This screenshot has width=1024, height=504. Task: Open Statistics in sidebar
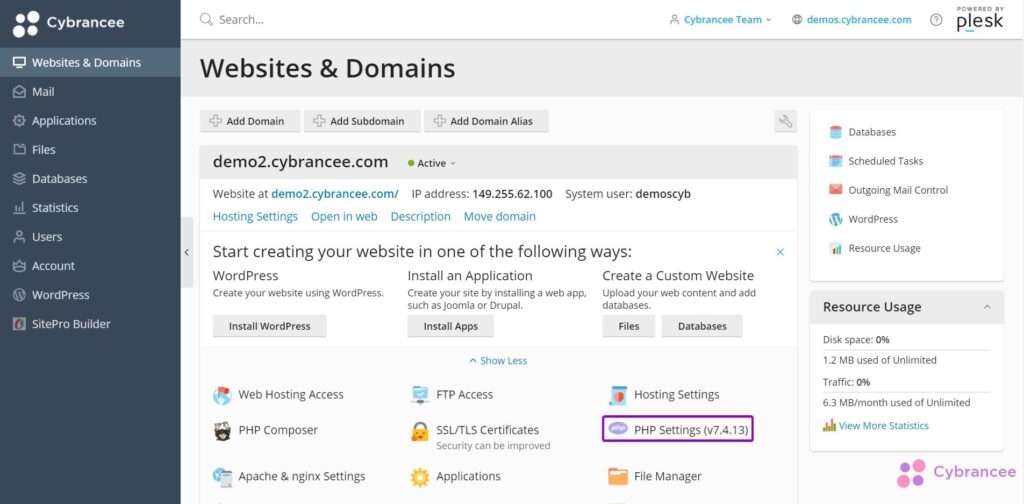[90, 208]
